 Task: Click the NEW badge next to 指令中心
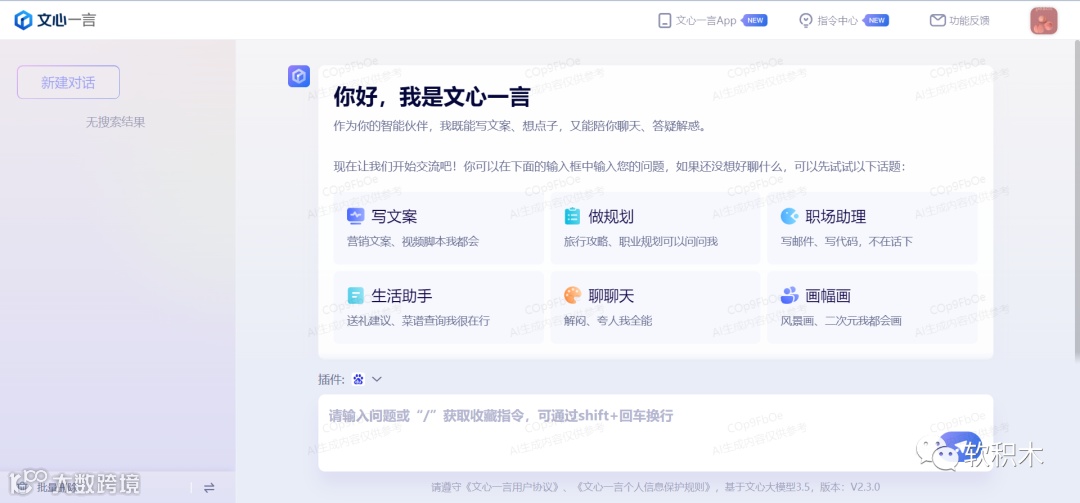(875, 21)
